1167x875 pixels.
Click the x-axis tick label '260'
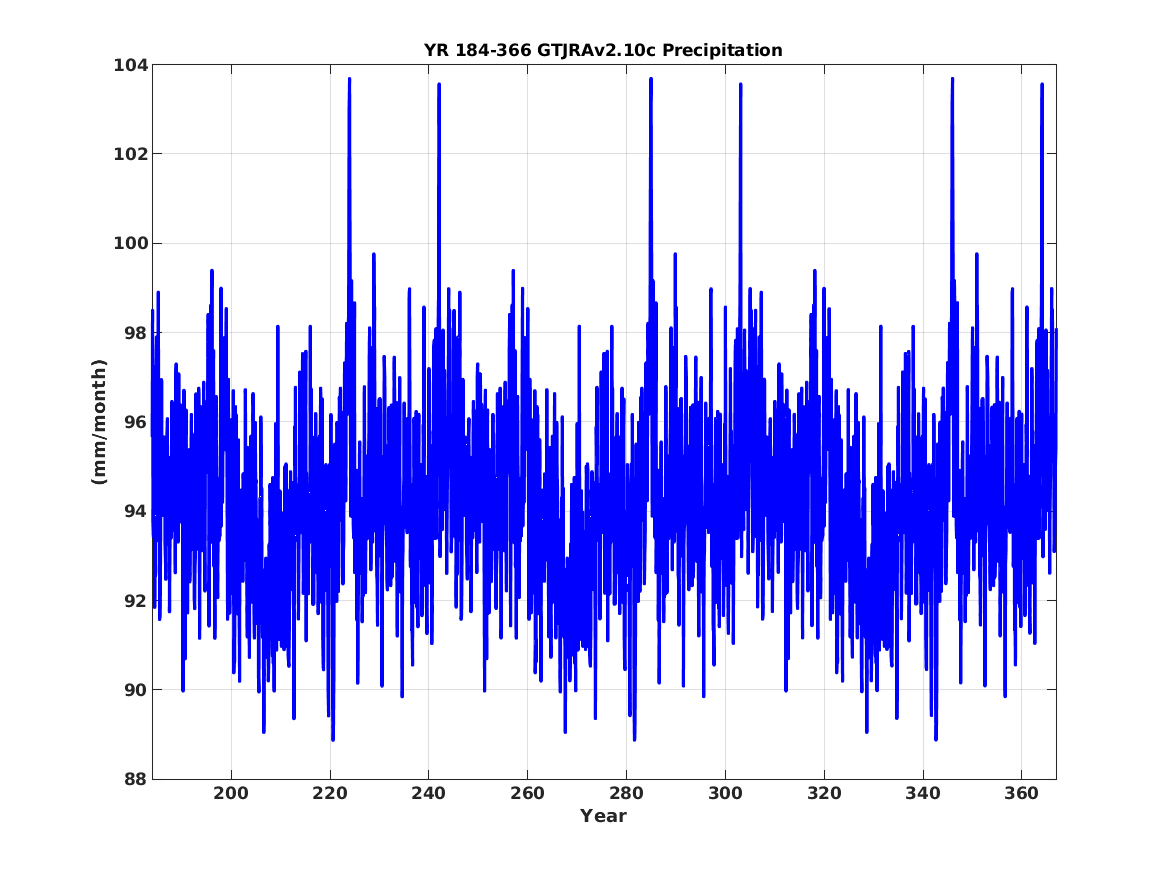click(x=528, y=794)
